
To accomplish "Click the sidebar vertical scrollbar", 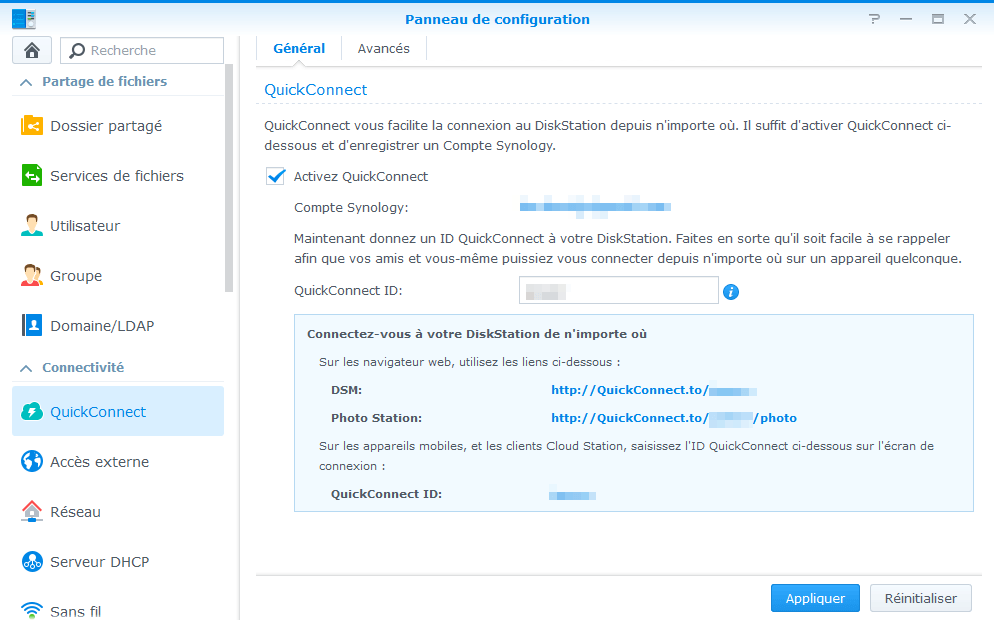I will 229,178.
